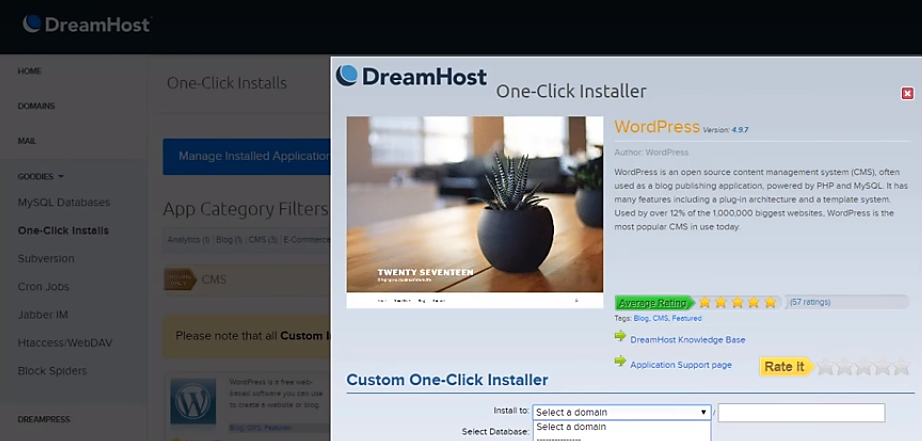Image resolution: width=922 pixels, height=441 pixels.
Task: Close the One-Click Installer dialog
Action: point(907,93)
